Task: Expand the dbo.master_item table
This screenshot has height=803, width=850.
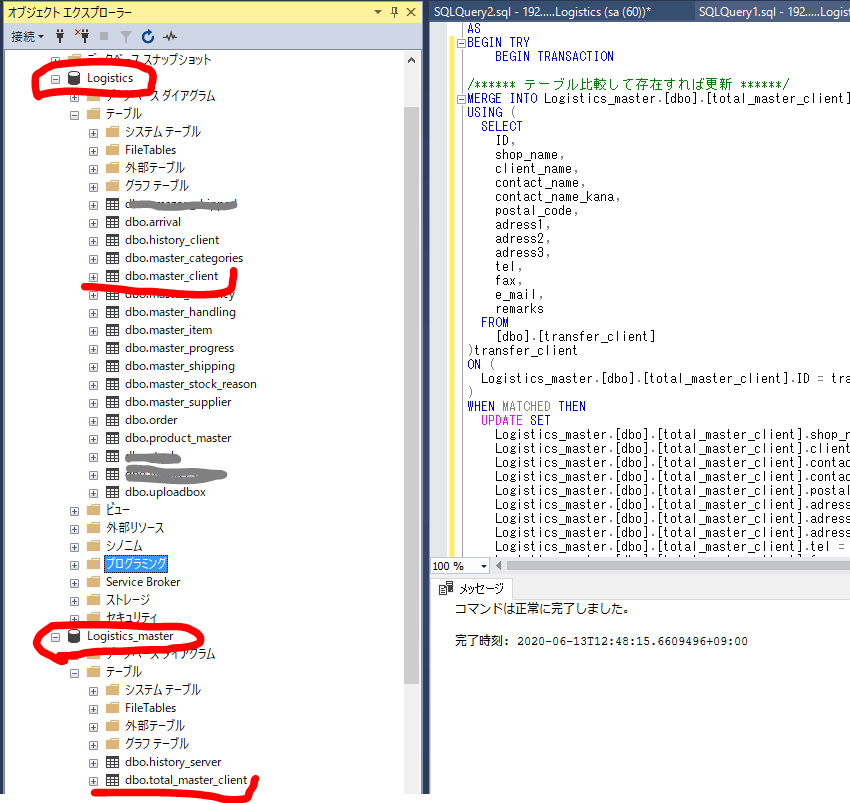Action: 93,331
